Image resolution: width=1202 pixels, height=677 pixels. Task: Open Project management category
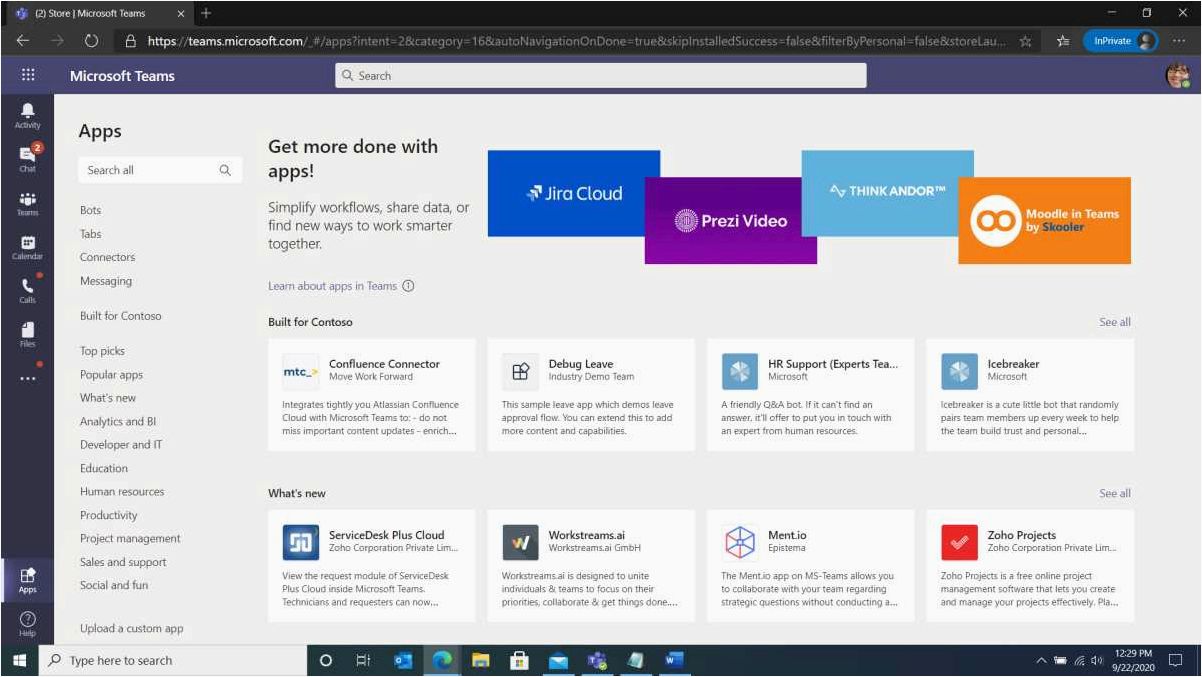130,538
